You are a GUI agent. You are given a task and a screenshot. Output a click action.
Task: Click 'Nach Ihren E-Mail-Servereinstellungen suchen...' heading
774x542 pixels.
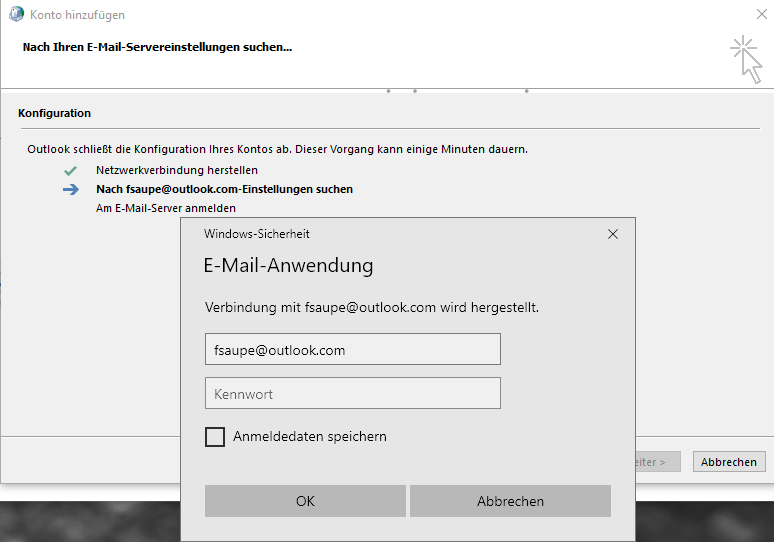pyautogui.click(x=157, y=47)
